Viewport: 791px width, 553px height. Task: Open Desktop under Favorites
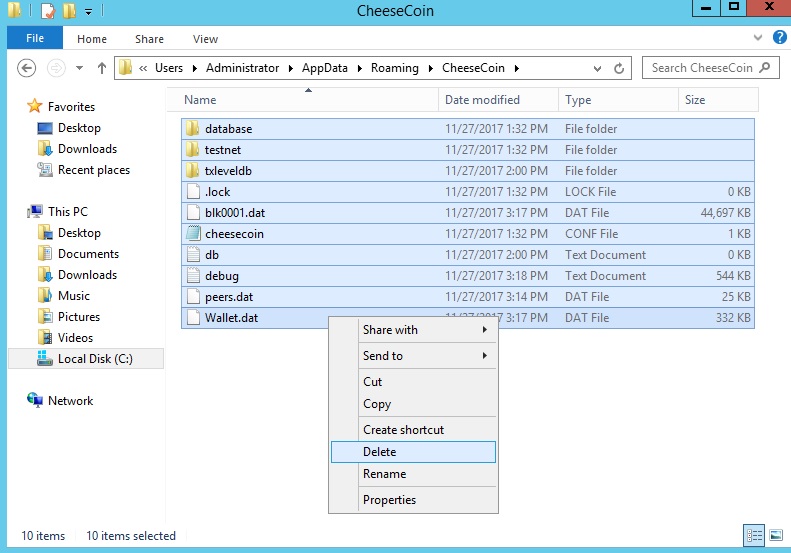[x=79, y=128]
